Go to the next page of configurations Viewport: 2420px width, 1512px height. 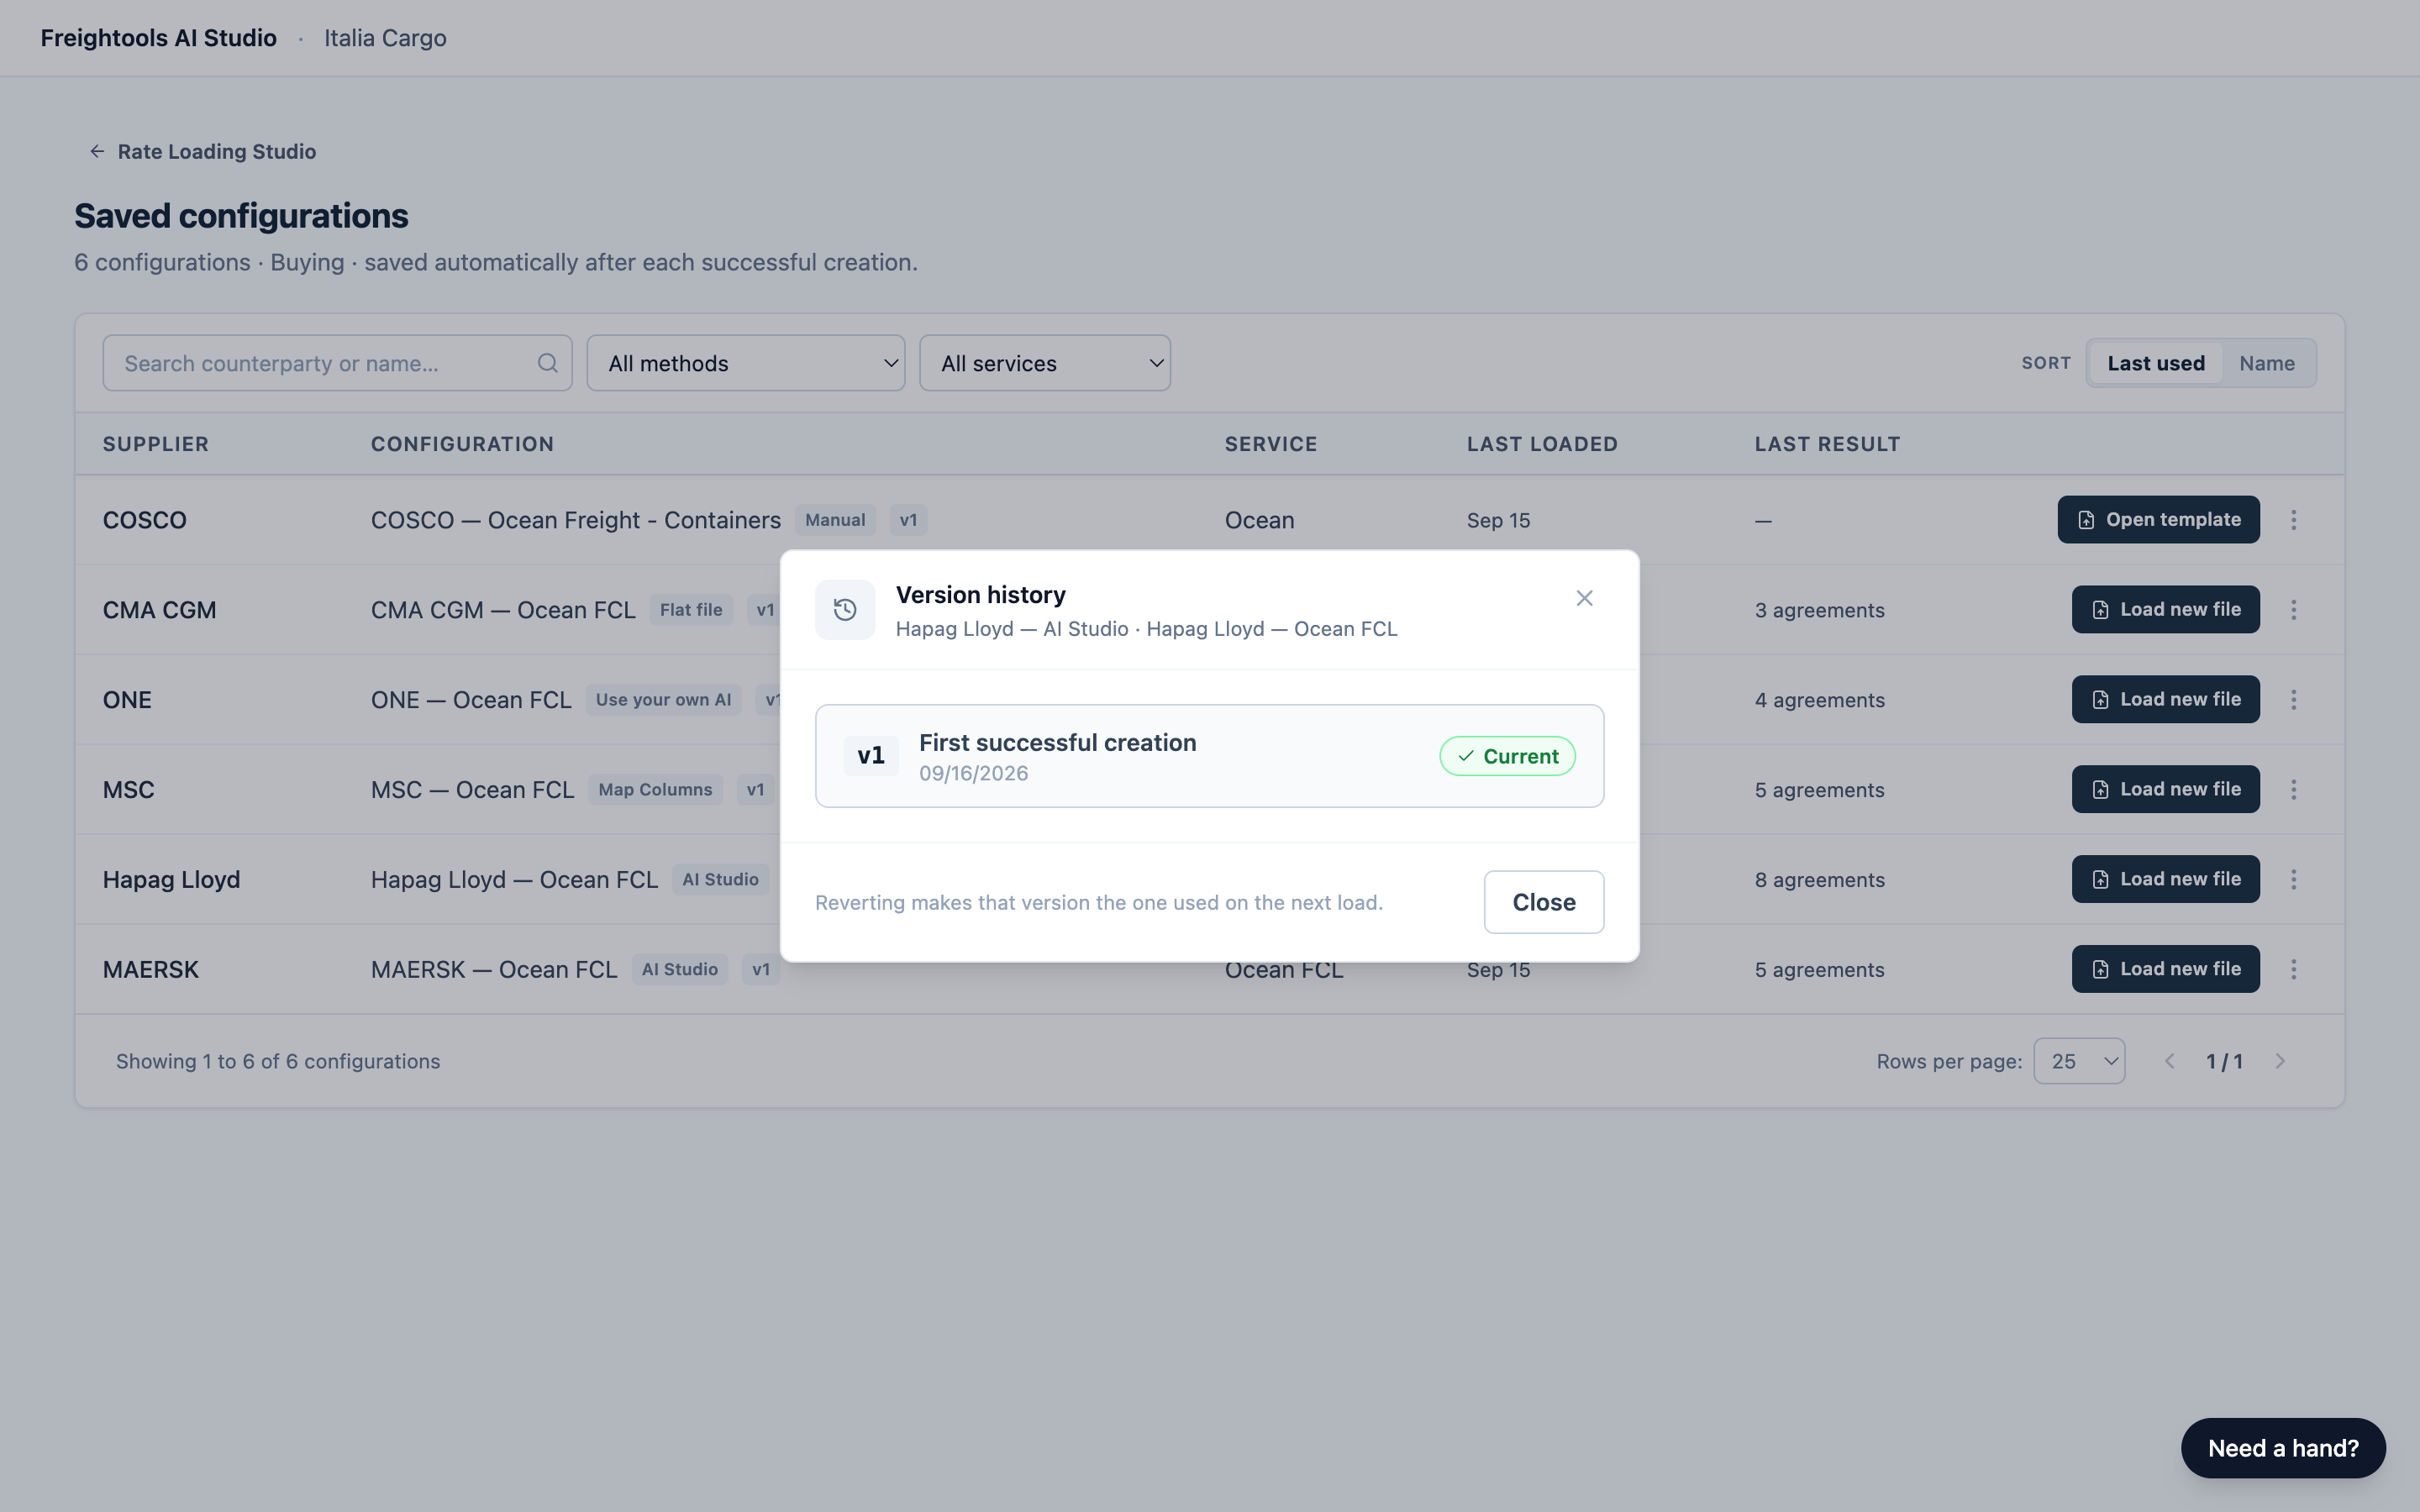coord(2280,1061)
